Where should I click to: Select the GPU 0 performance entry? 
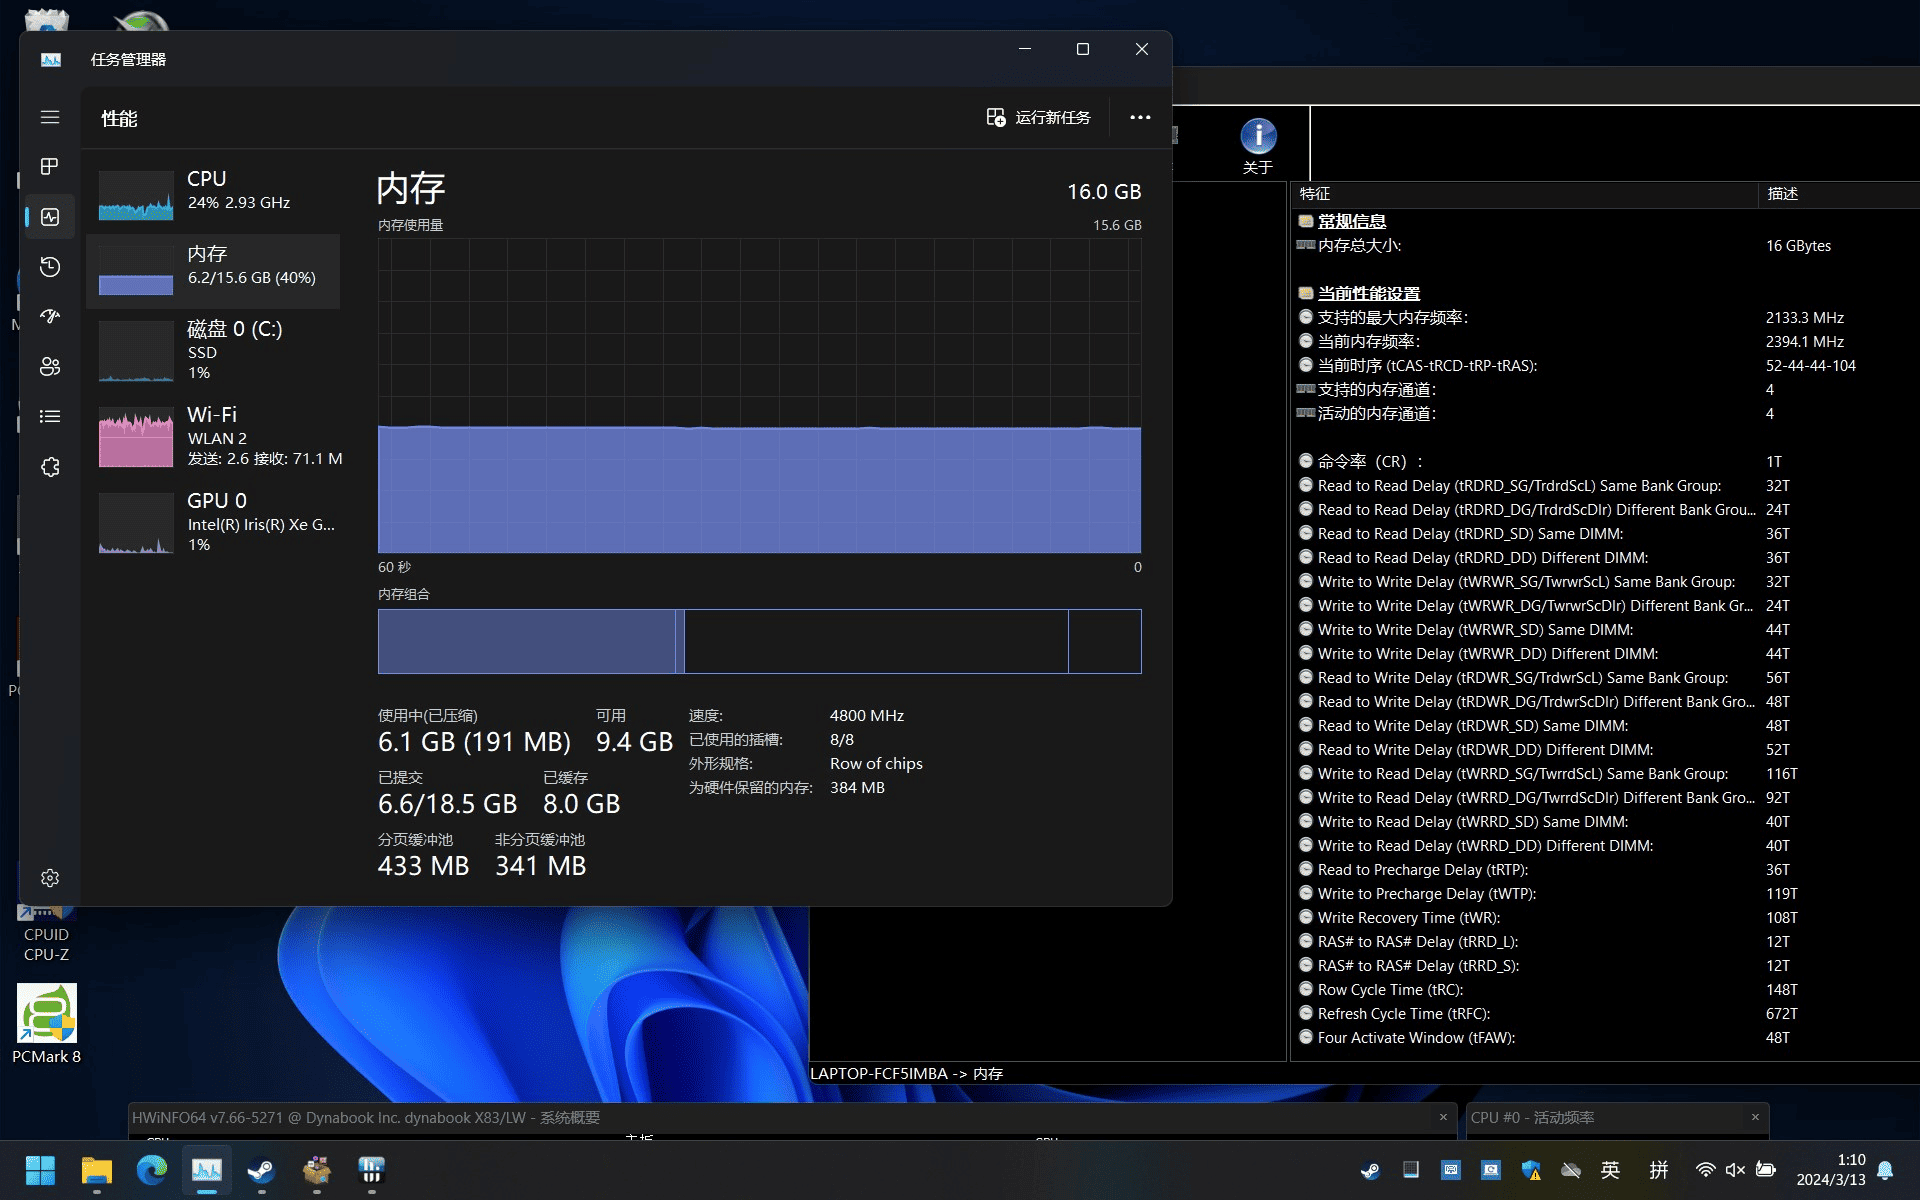pos(215,522)
